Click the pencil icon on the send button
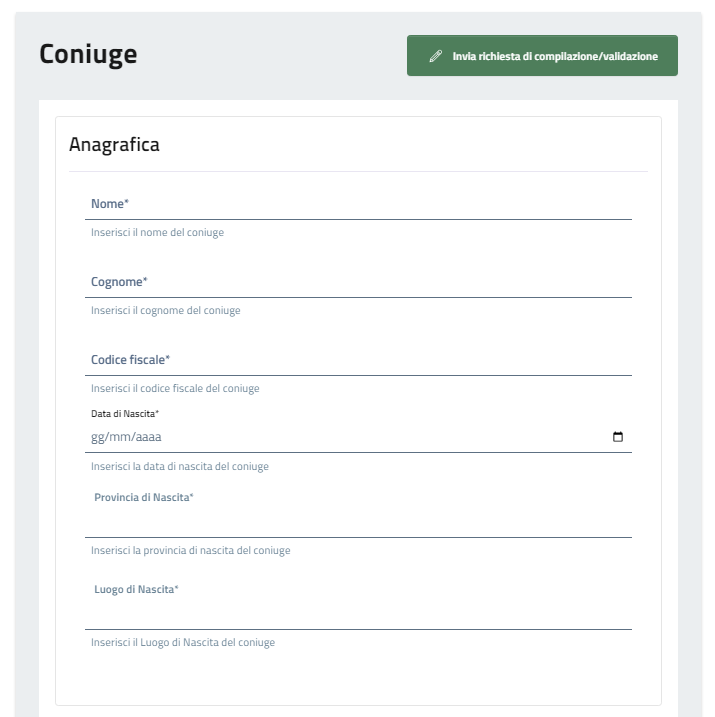715x717 pixels. tap(435, 57)
